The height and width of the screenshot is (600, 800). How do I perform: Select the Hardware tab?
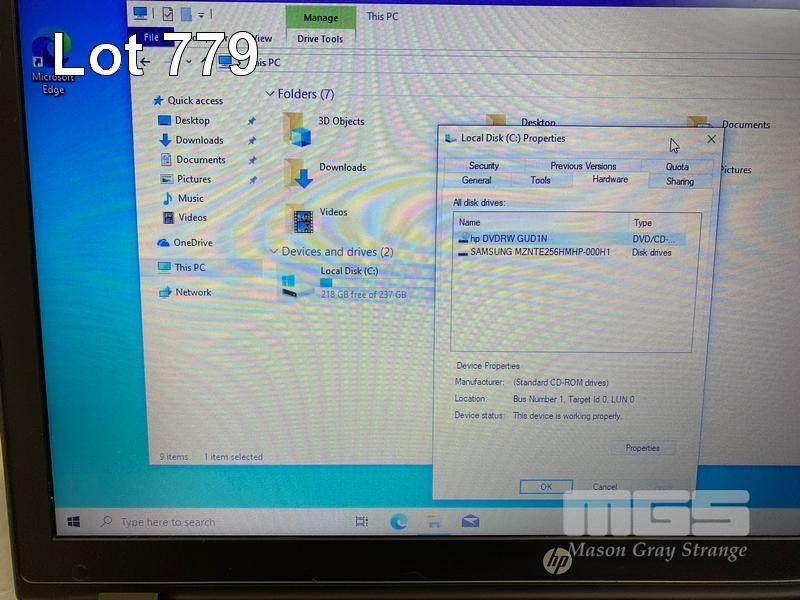610,179
